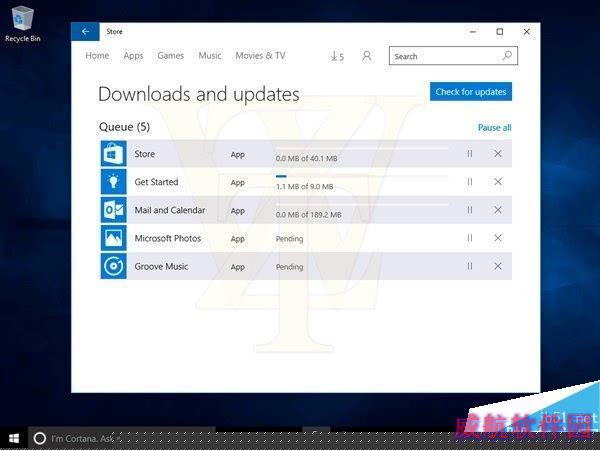Click the Queue (5) heading
The width and height of the screenshot is (600, 450).
click(124, 127)
